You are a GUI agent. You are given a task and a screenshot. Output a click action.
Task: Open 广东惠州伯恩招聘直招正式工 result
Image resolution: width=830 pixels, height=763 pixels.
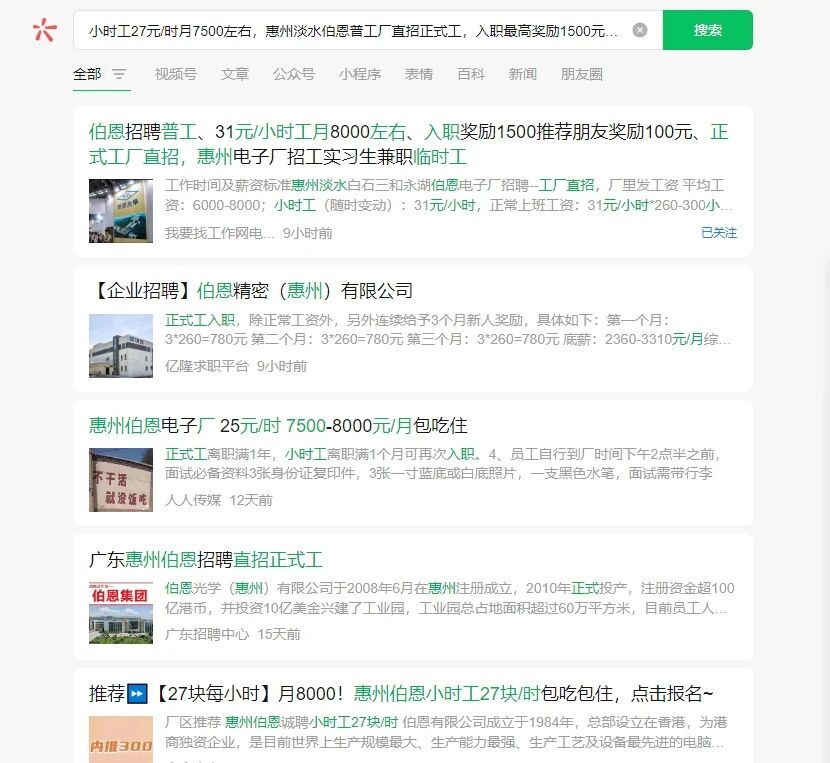(206, 560)
